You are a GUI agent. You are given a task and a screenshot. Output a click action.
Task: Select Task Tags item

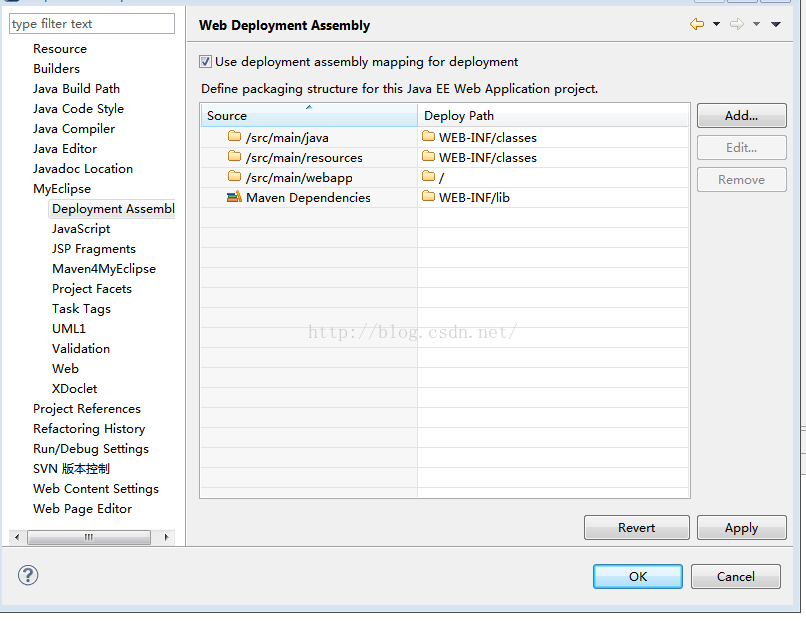tap(81, 309)
